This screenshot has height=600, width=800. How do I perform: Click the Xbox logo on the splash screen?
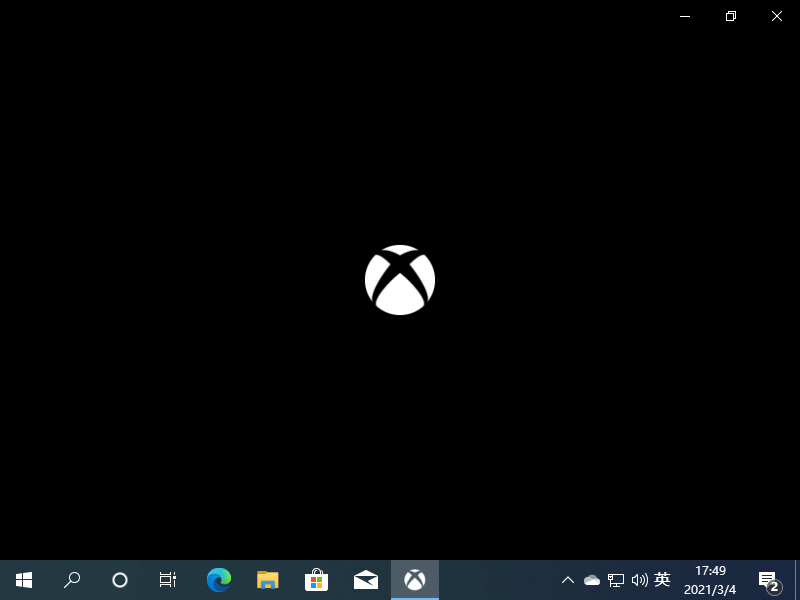click(400, 280)
